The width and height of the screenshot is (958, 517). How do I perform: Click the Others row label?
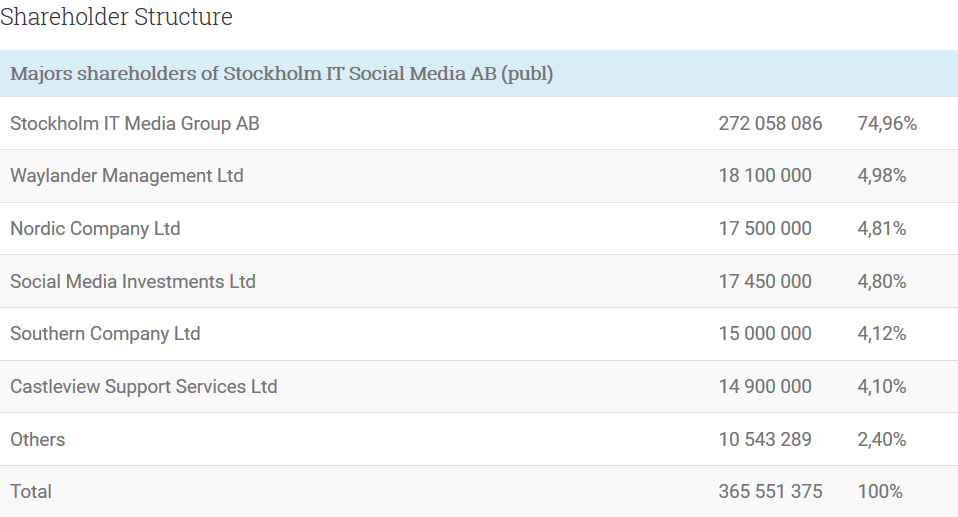(38, 440)
